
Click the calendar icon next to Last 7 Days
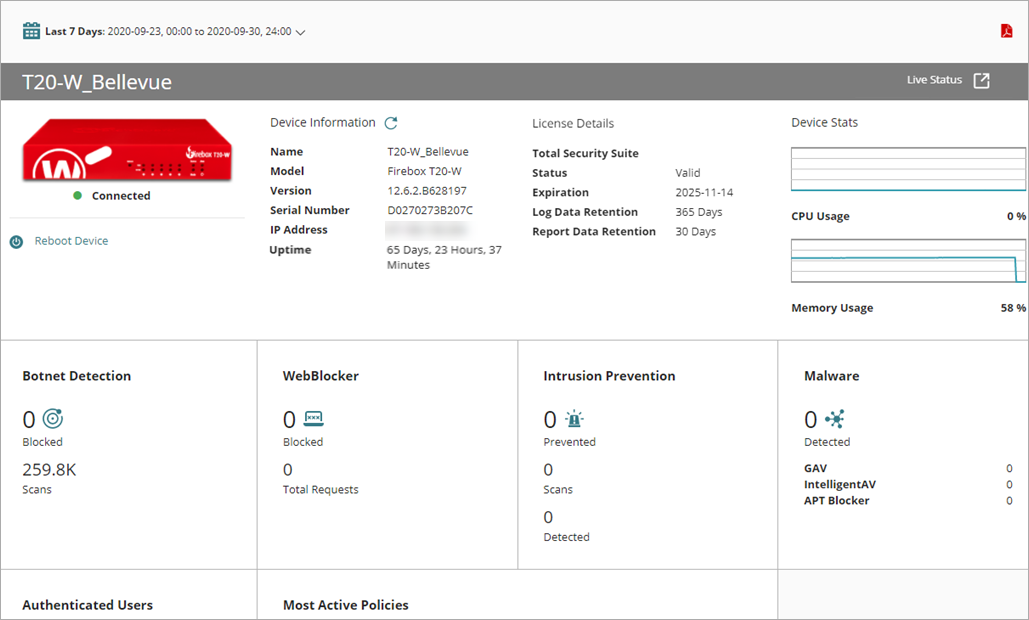[29, 31]
